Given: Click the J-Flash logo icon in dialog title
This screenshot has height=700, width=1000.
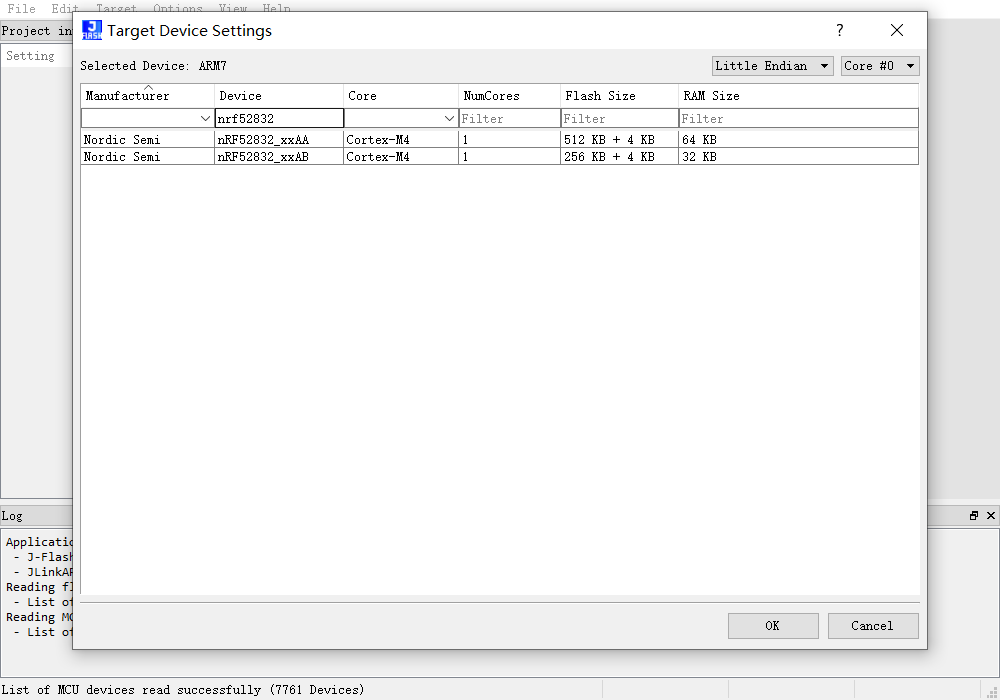Looking at the screenshot, I should click(92, 30).
